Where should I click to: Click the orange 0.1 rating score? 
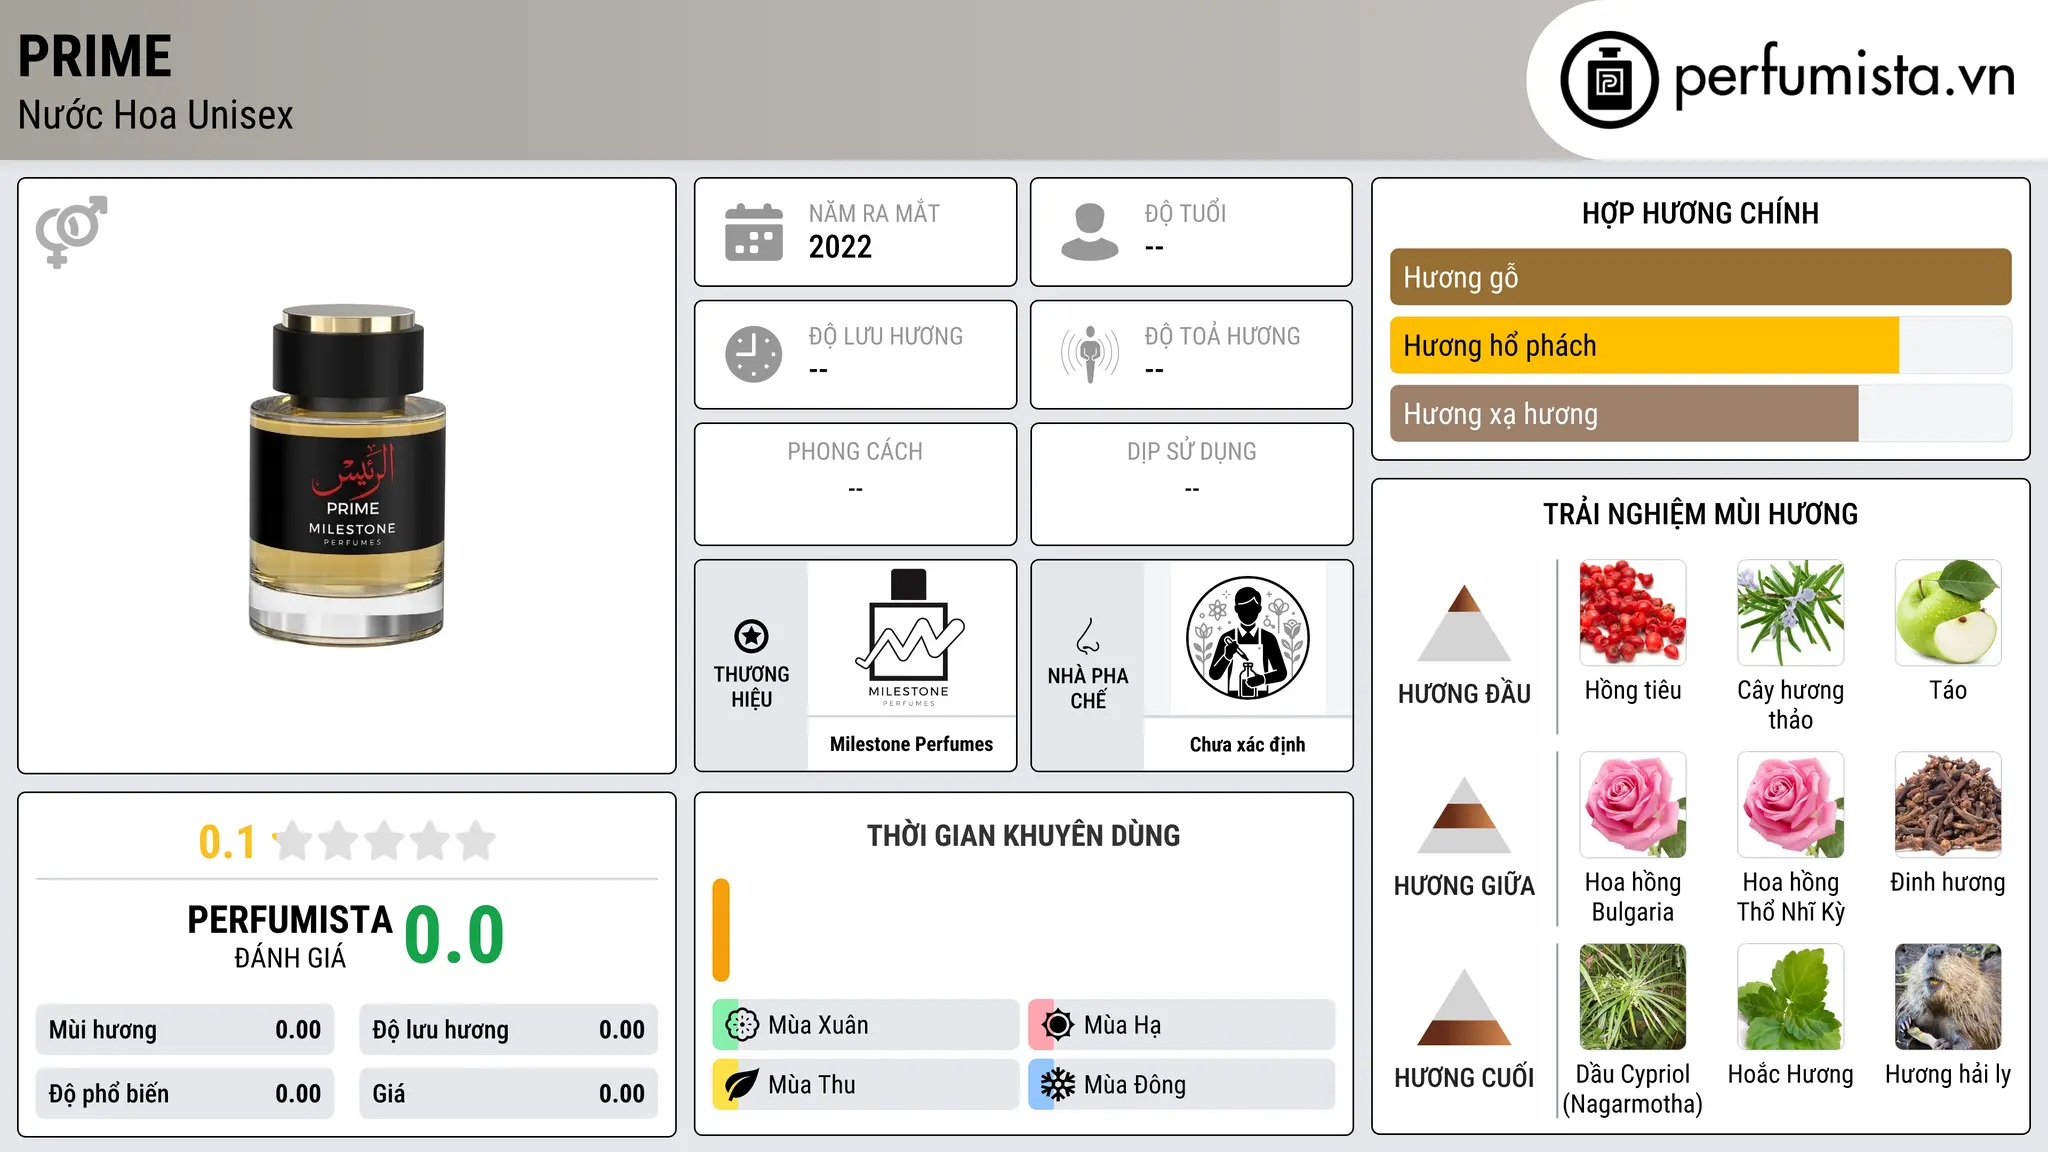coord(227,842)
